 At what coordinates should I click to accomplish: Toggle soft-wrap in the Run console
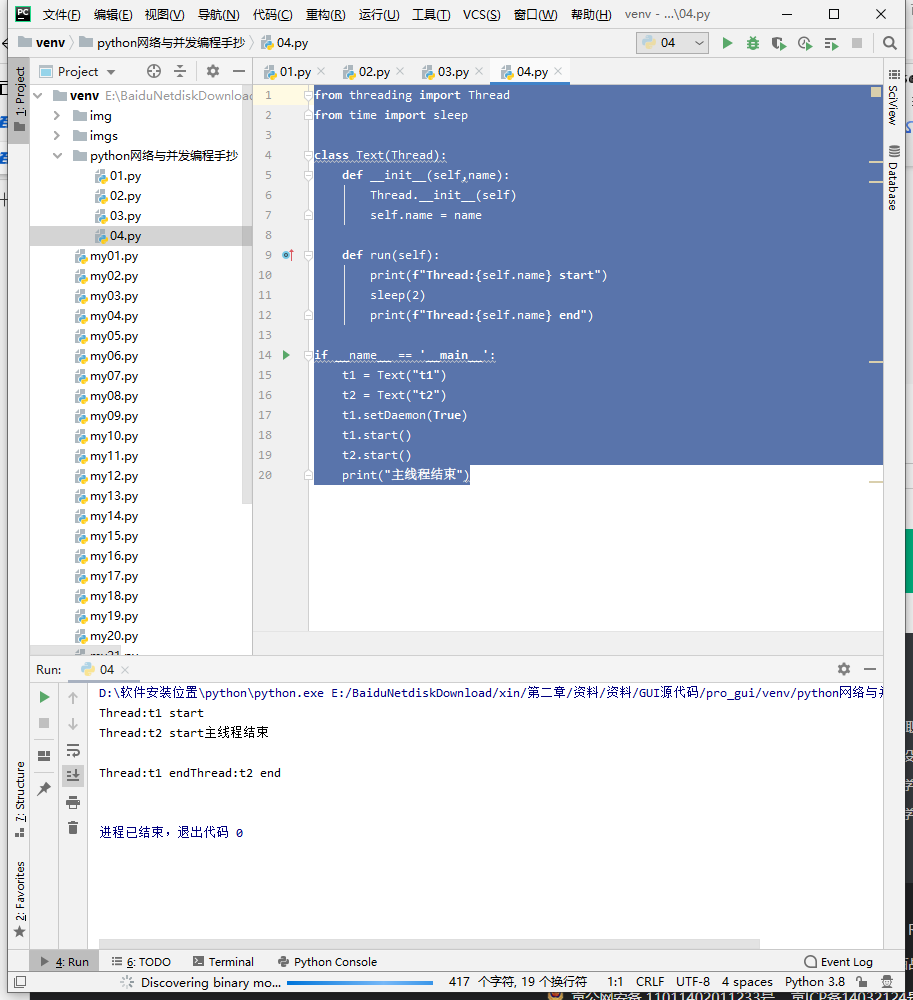point(73,750)
